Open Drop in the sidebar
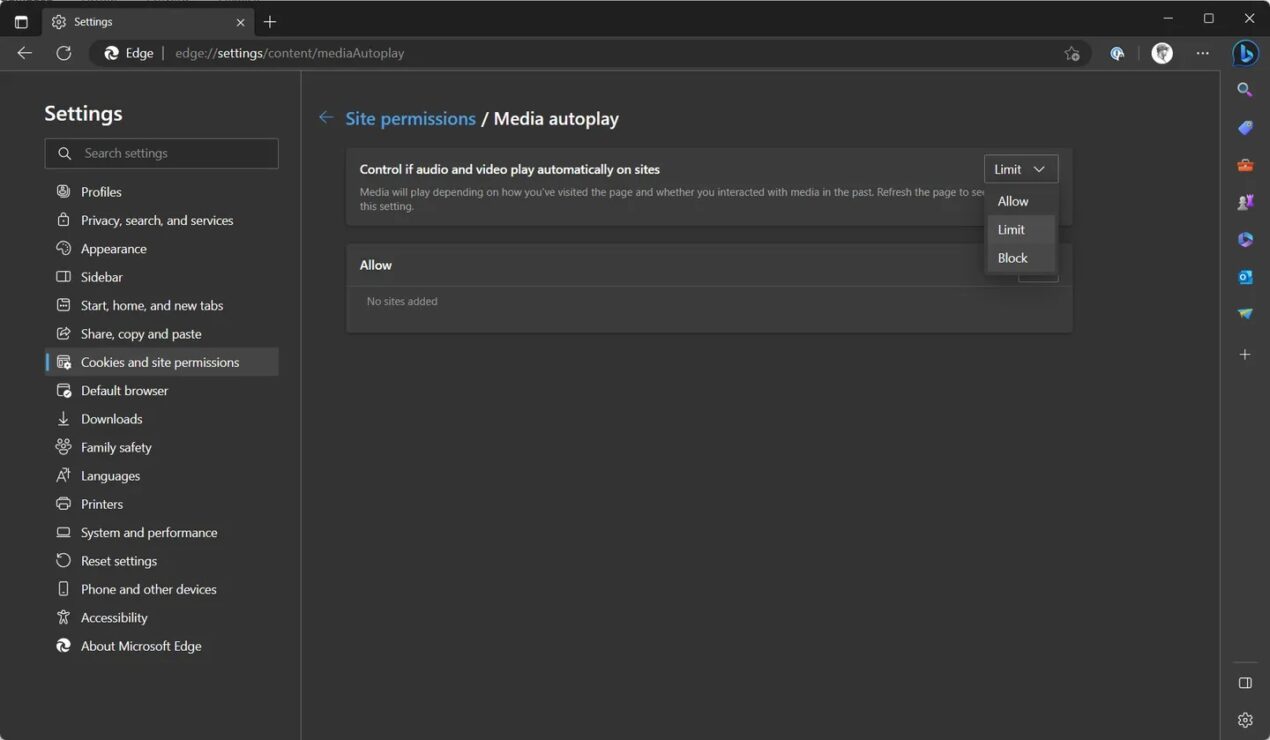The height and width of the screenshot is (740, 1270). [1245, 313]
